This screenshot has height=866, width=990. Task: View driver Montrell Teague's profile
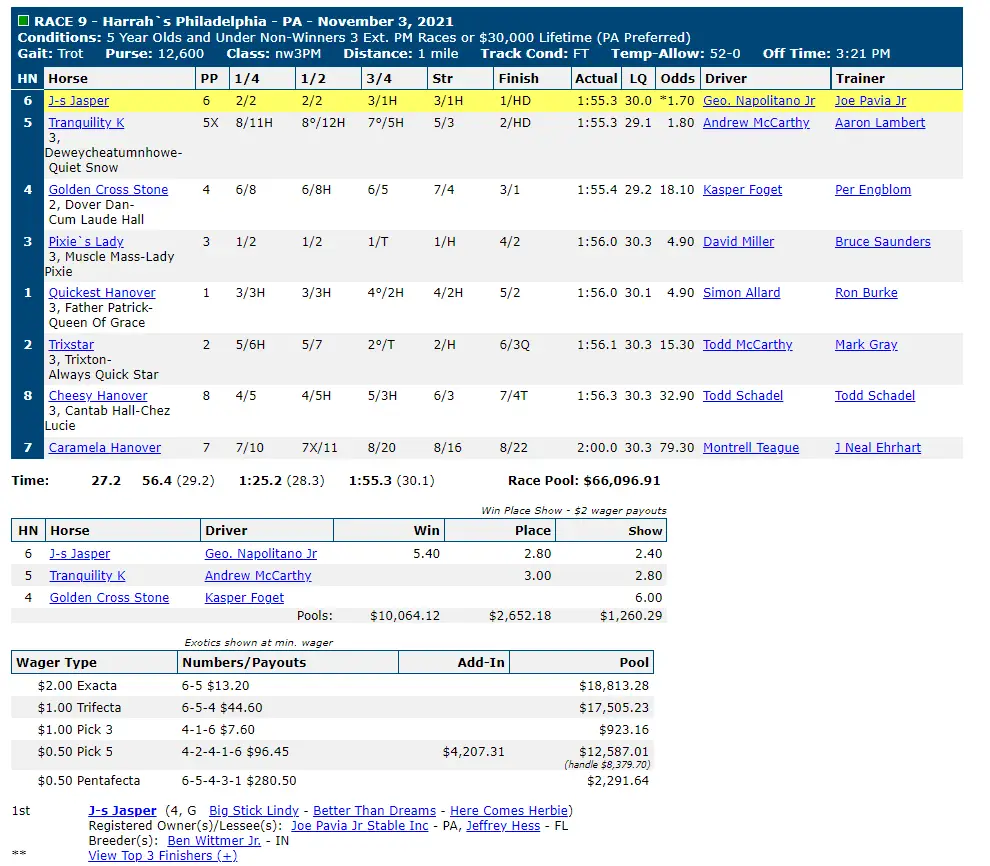pyautogui.click(x=751, y=448)
